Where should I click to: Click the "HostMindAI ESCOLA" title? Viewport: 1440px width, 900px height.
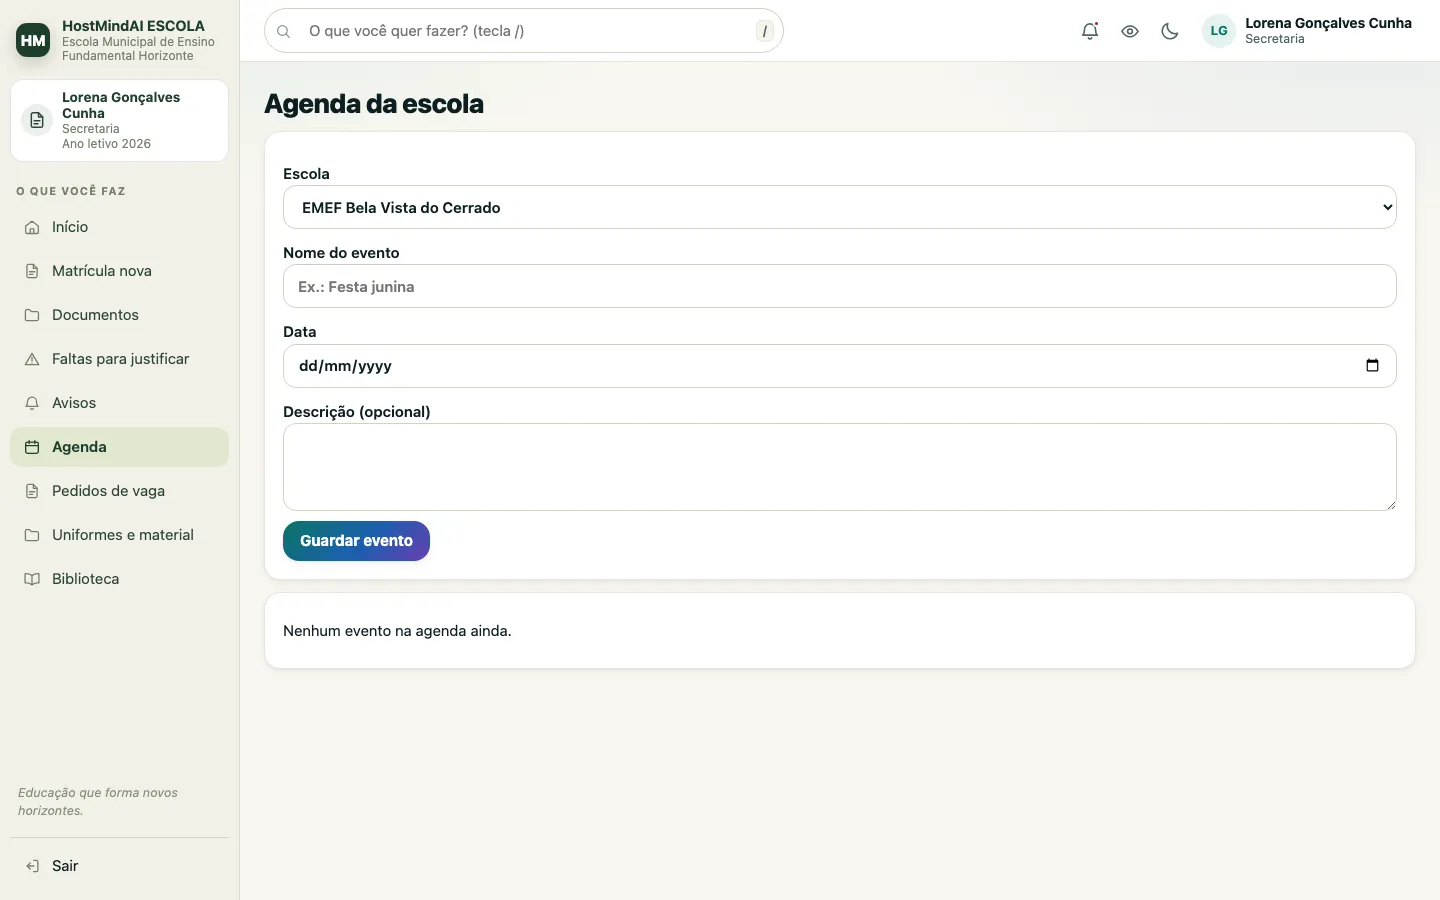[133, 26]
